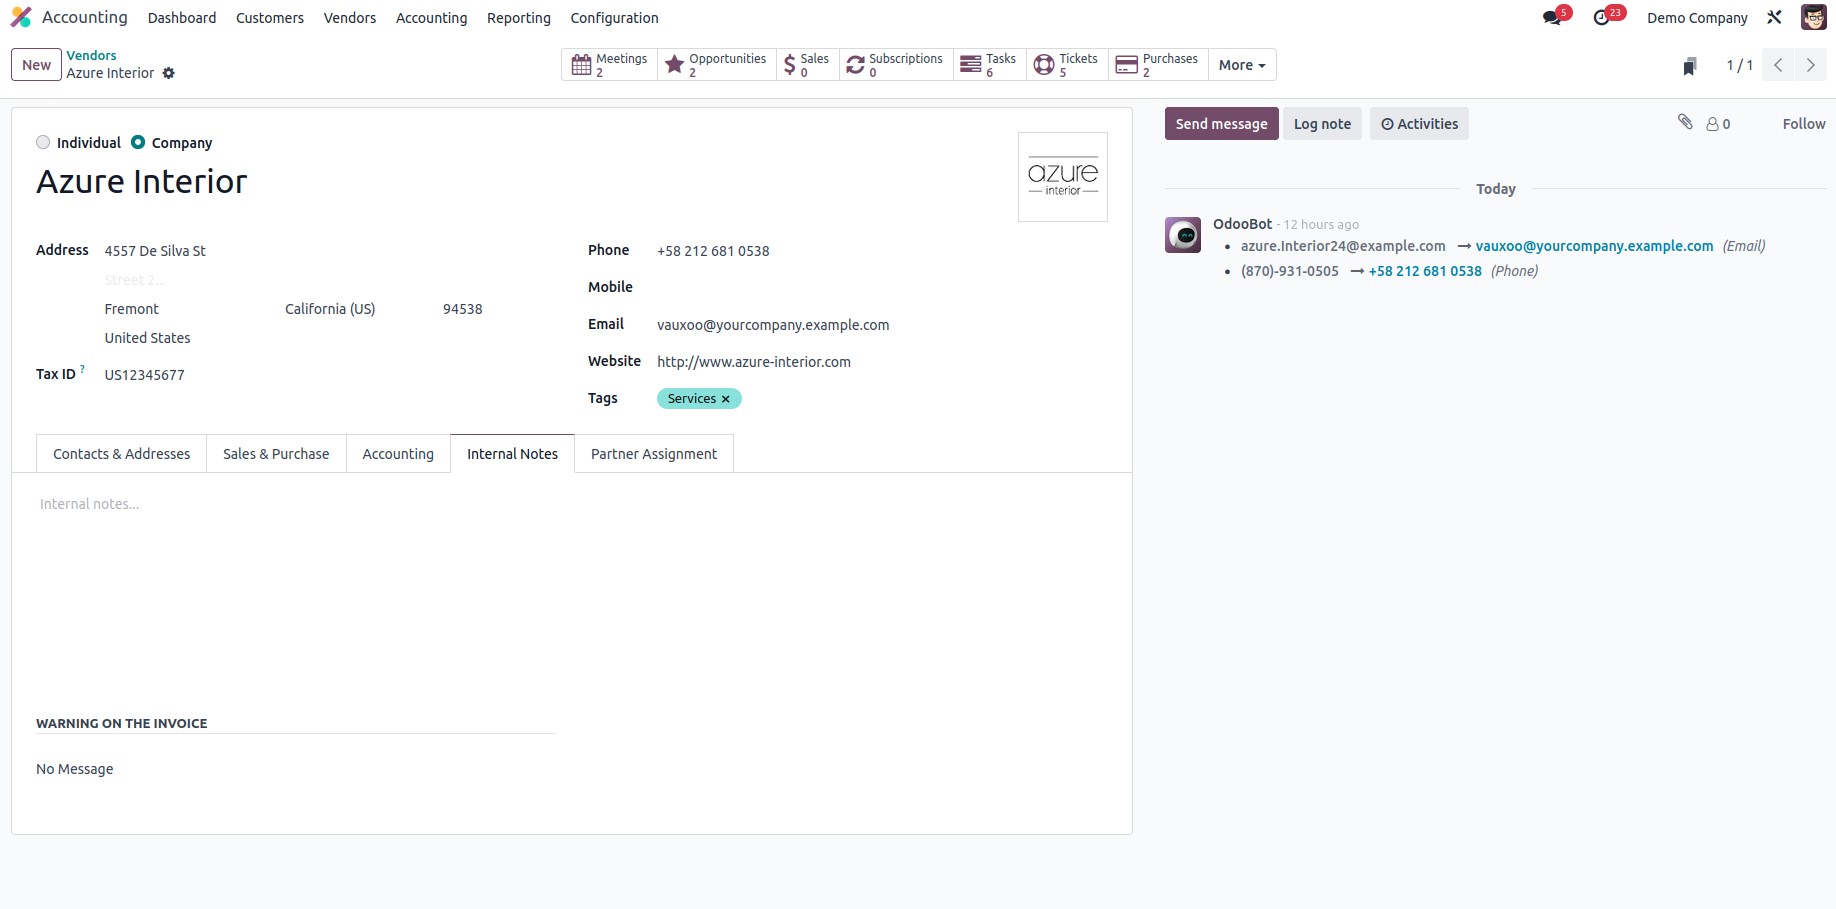Go to Dashboard menu item
This screenshot has height=909, width=1836.
[182, 18]
